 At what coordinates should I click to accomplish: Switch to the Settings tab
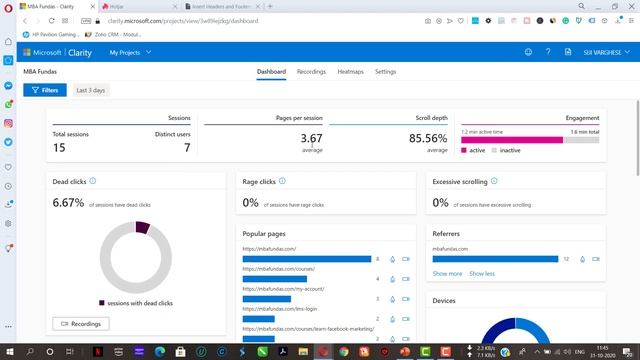coord(385,72)
